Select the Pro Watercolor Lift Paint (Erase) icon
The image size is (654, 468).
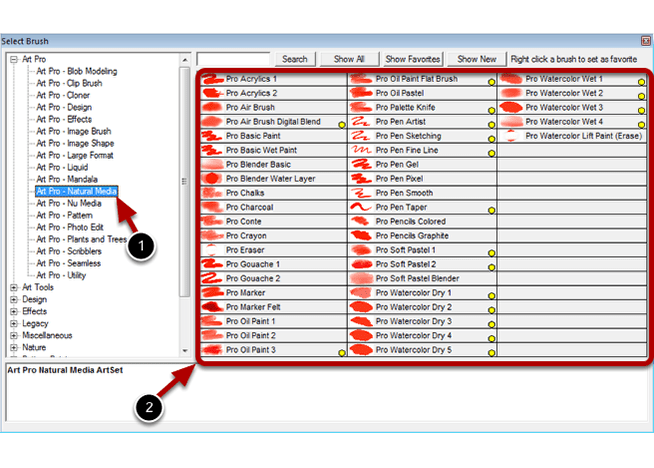[511, 136]
